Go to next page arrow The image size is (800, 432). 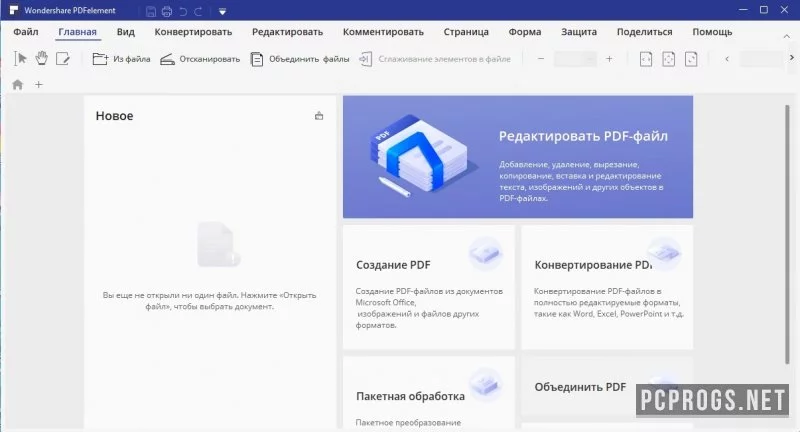(791, 58)
